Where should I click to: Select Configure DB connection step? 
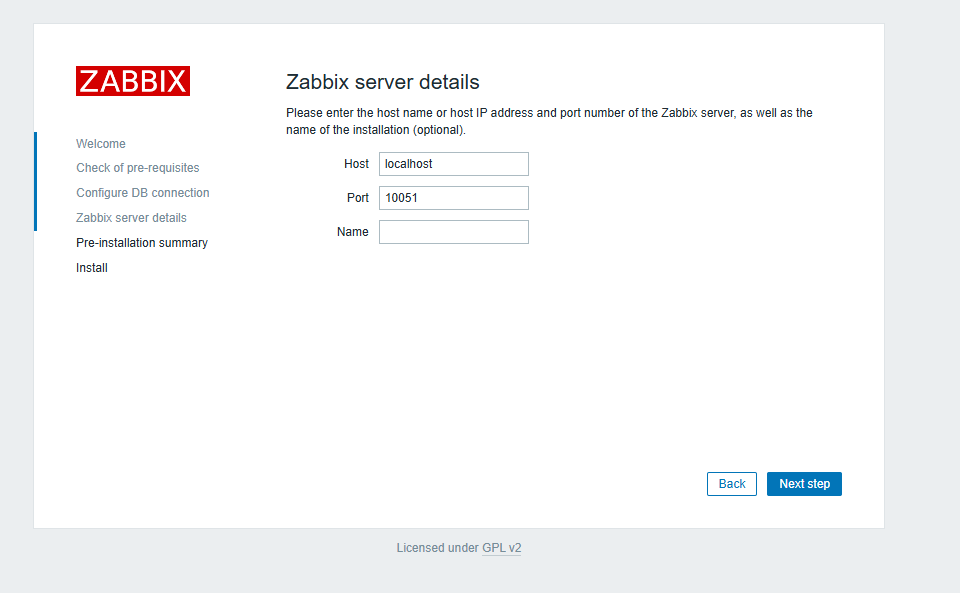[x=143, y=193]
